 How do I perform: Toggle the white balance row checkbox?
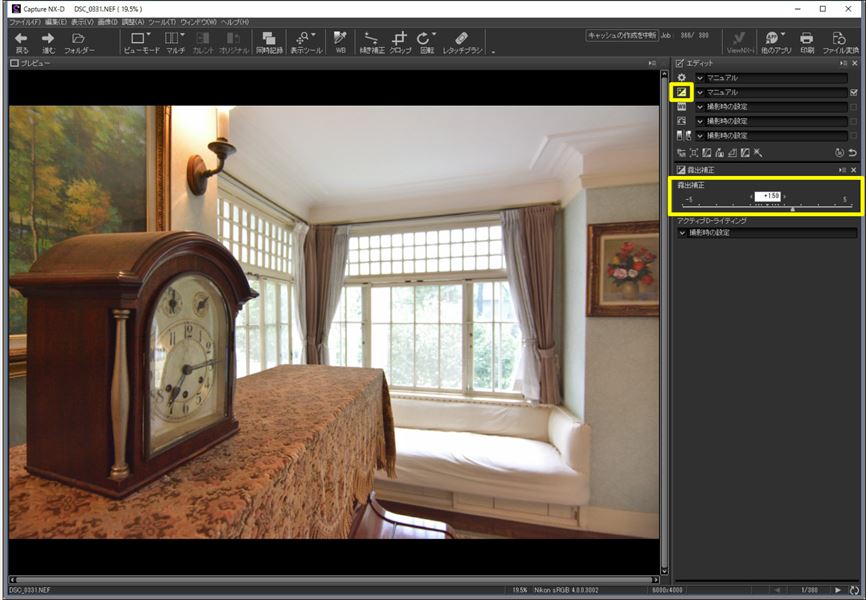coord(854,107)
